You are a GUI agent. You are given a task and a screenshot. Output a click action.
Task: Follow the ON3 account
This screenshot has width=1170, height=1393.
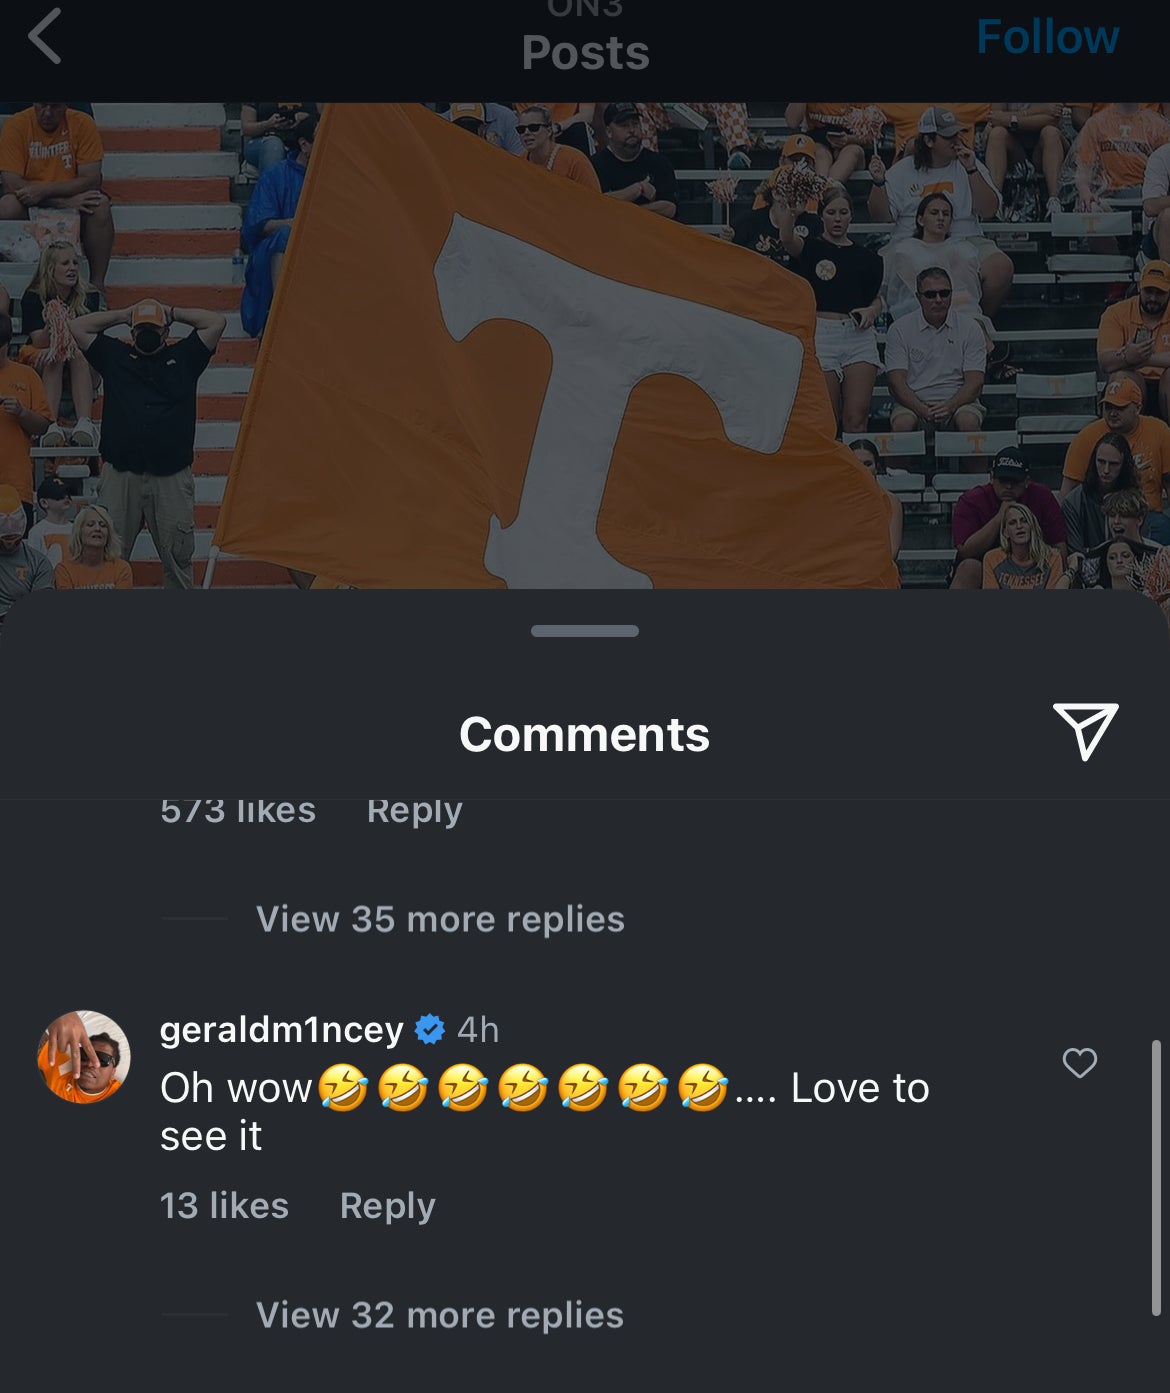(1046, 38)
